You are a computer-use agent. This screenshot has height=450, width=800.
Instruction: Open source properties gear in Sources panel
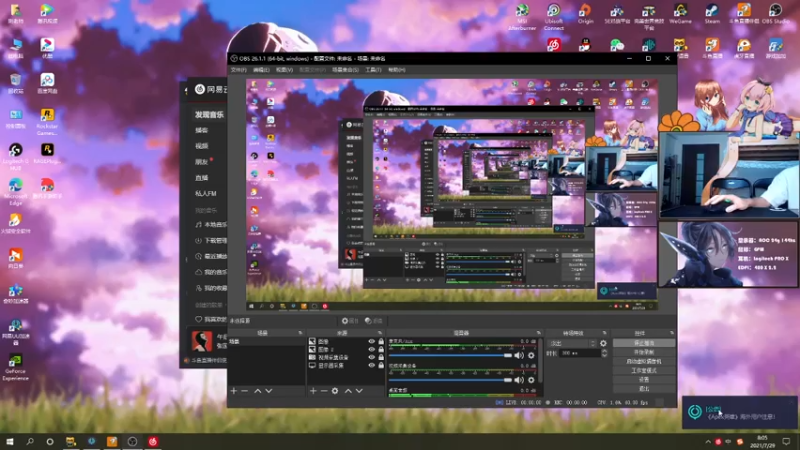click(335, 391)
